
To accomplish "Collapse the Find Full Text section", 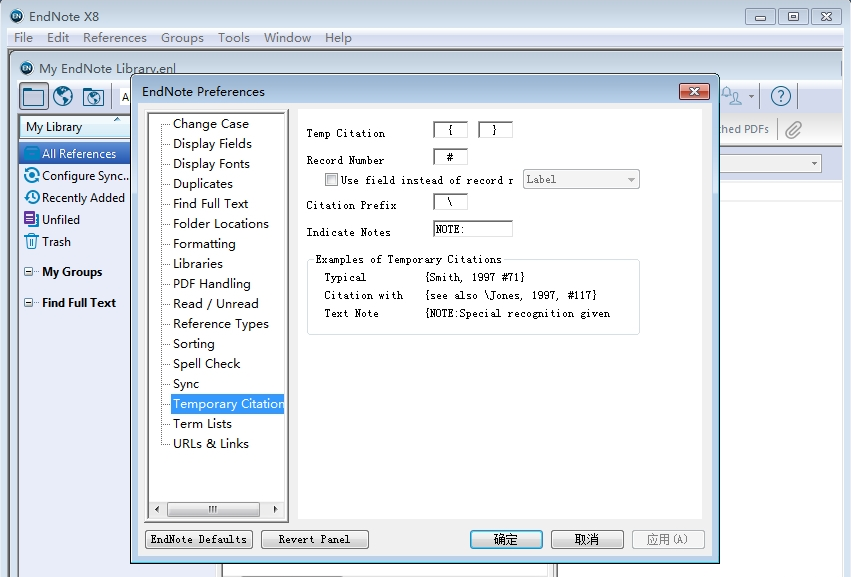I will click(x=29, y=302).
